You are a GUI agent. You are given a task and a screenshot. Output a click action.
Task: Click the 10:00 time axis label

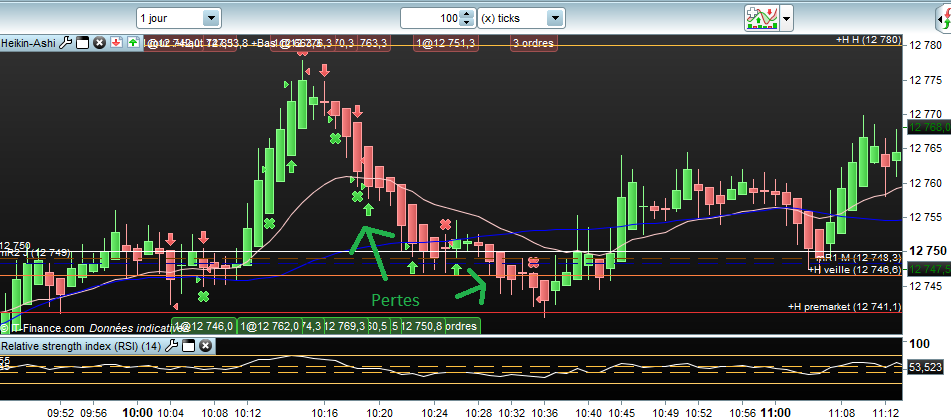tap(137, 413)
